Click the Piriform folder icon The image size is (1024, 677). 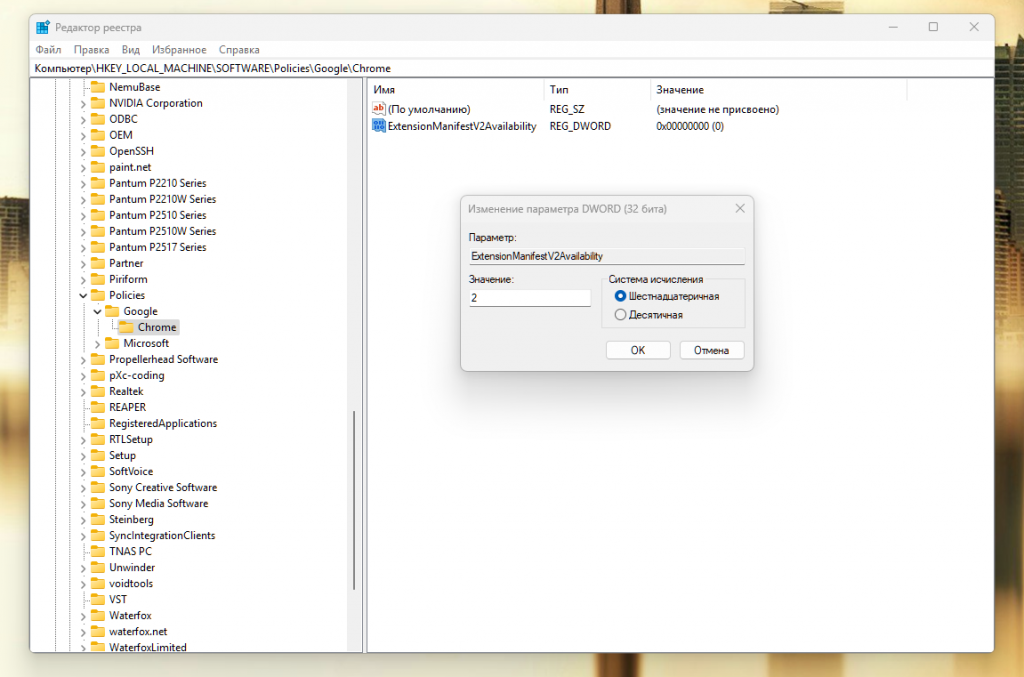(98, 279)
